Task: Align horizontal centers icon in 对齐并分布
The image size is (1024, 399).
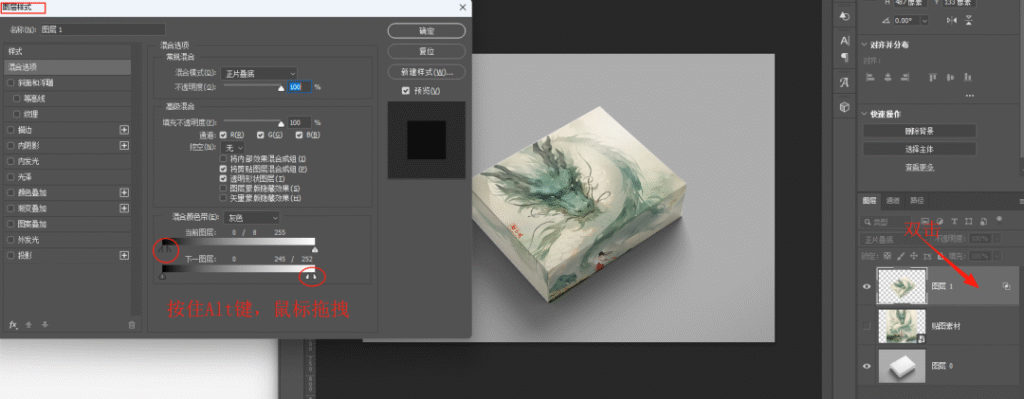Action: 888,77
